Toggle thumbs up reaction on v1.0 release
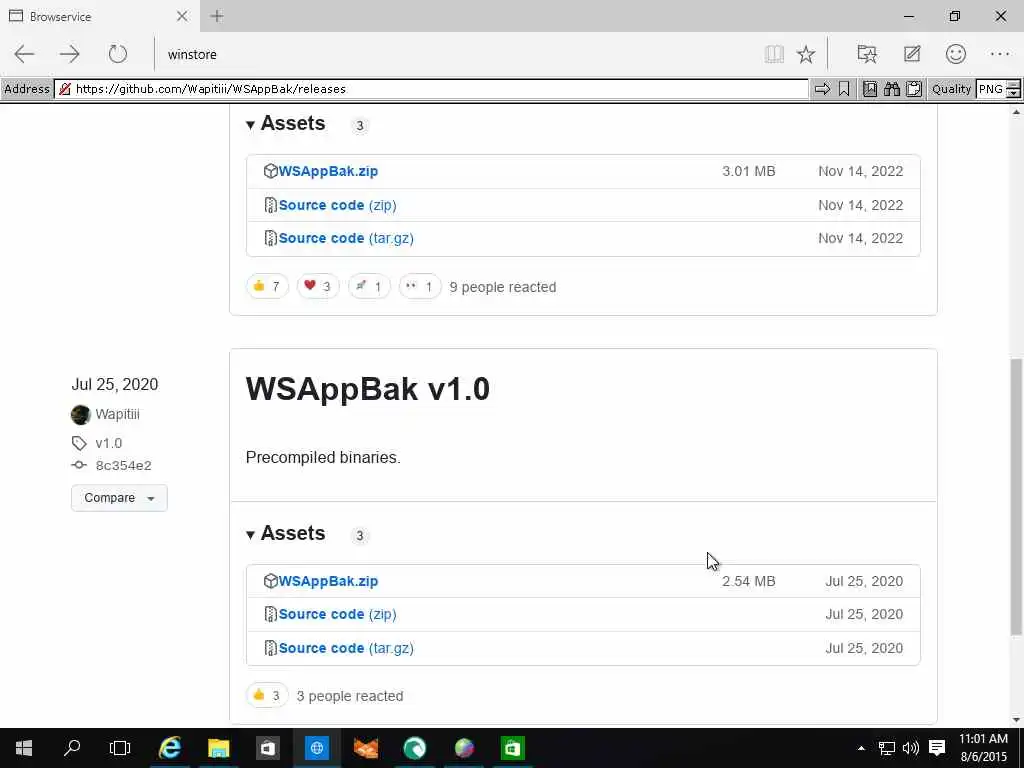 tap(267, 696)
